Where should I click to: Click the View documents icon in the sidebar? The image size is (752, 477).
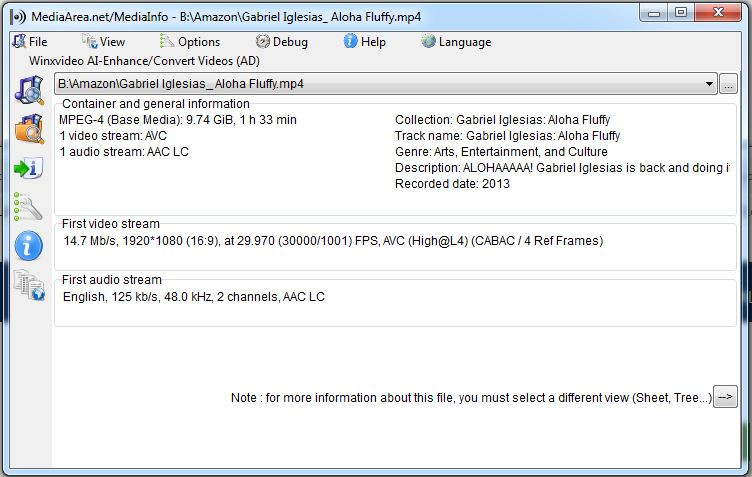(28, 286)
